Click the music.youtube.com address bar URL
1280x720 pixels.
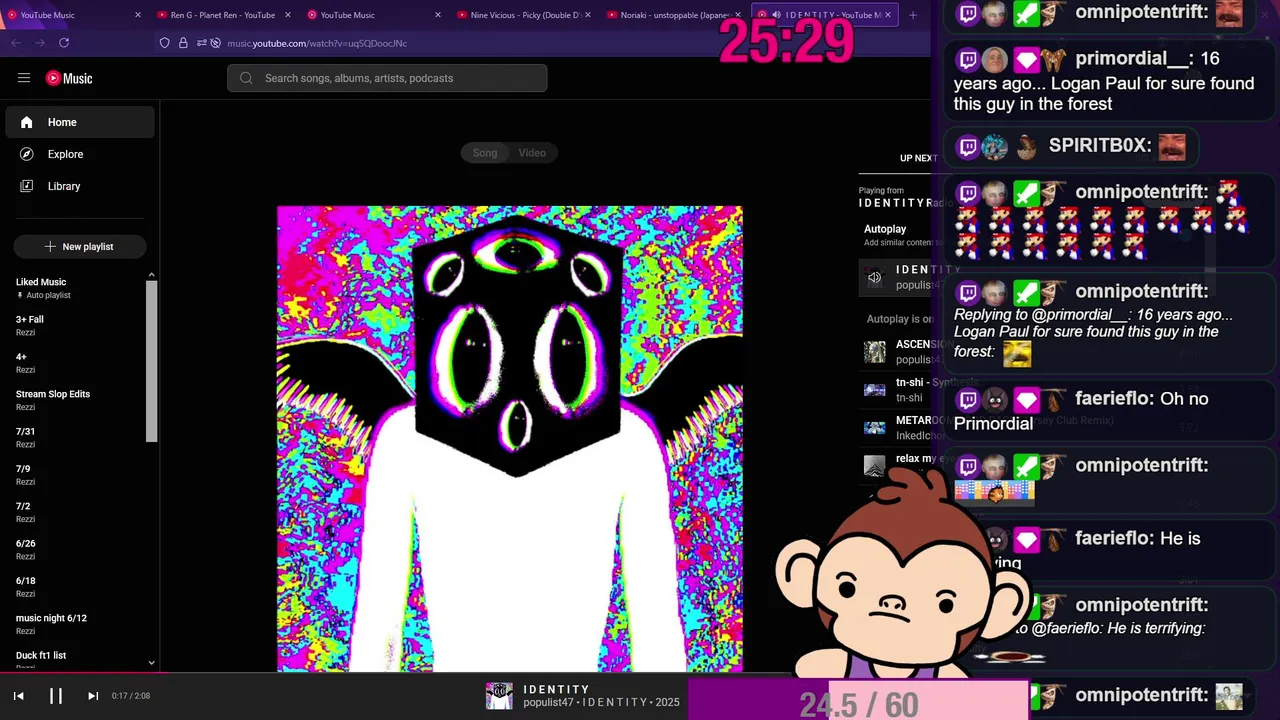point(317,43)
